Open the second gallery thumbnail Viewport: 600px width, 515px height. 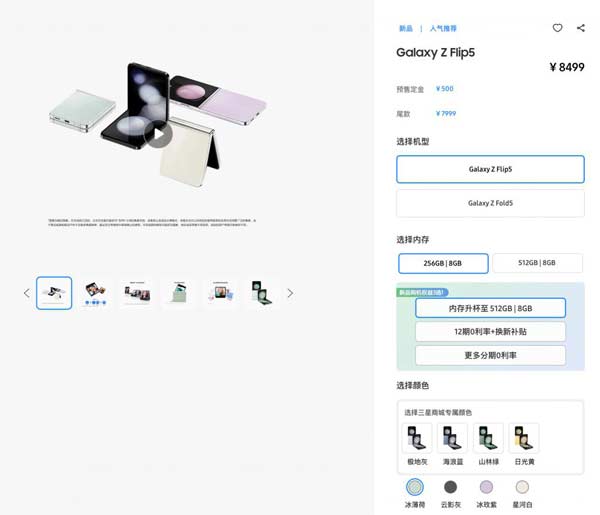tap(95, 293)
